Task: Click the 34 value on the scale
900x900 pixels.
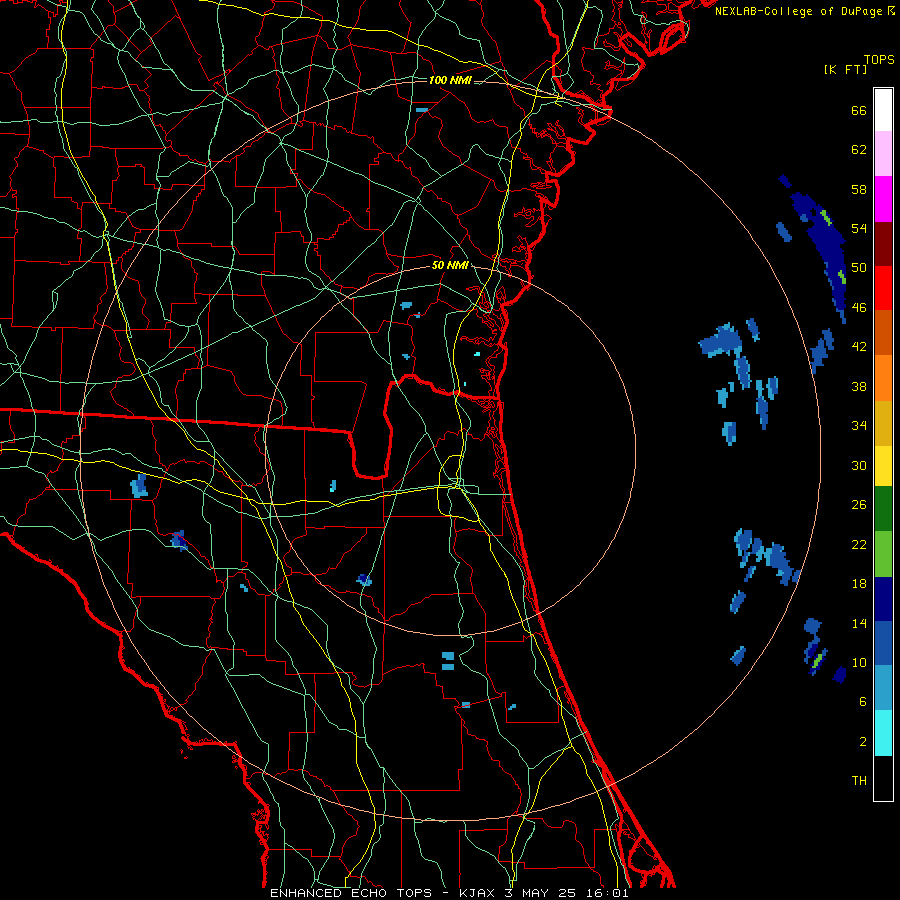Action: tap(859, 426)
